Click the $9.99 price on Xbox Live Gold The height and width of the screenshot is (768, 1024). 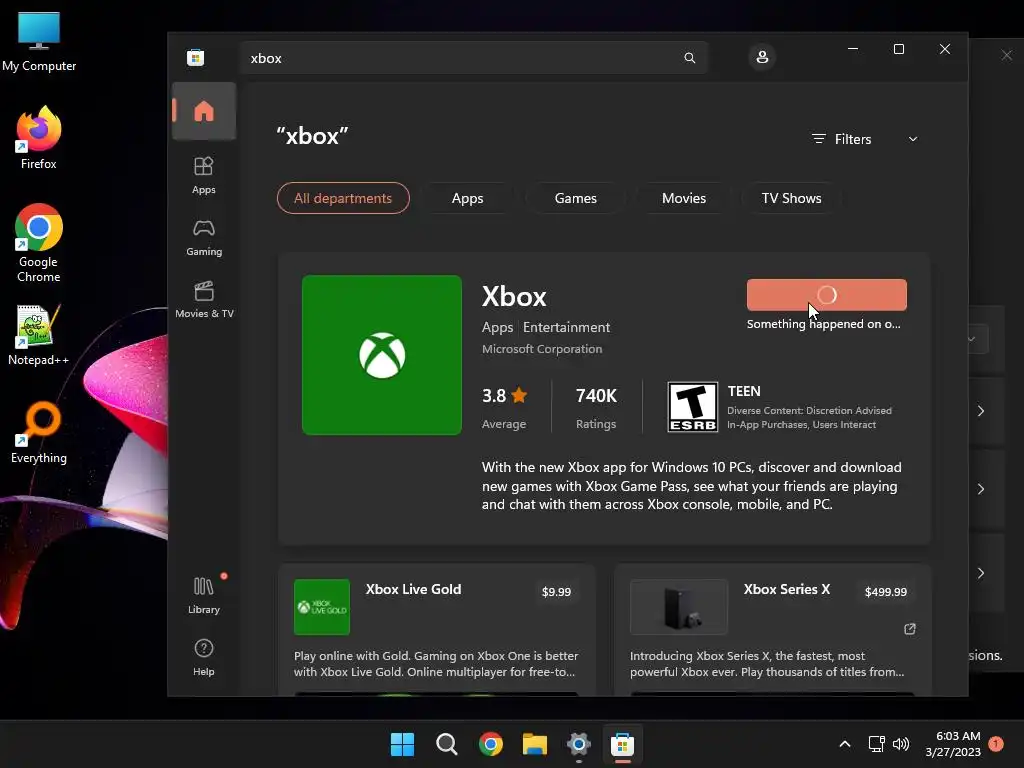[556, 592]
